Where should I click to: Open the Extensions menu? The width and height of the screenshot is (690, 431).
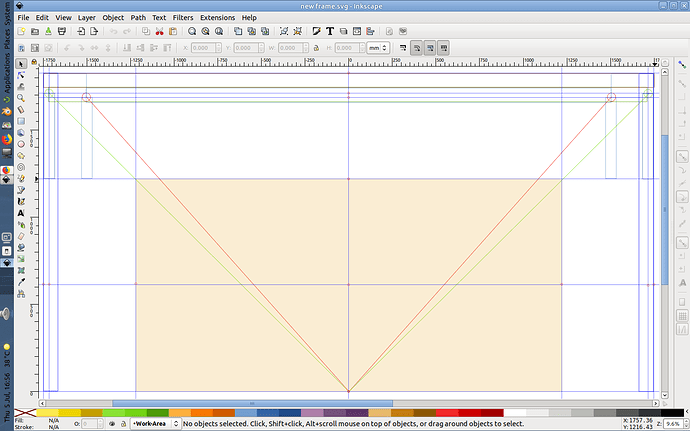217,18
